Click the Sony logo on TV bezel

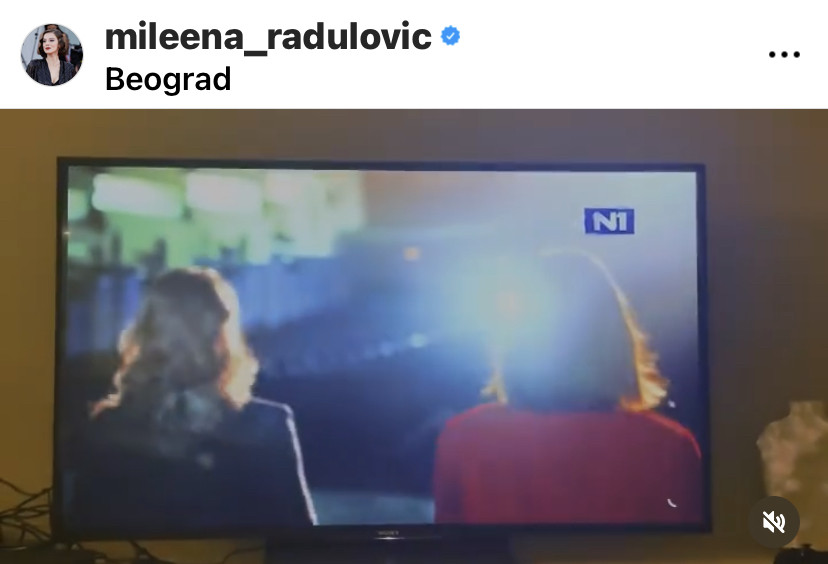point(388,533)
